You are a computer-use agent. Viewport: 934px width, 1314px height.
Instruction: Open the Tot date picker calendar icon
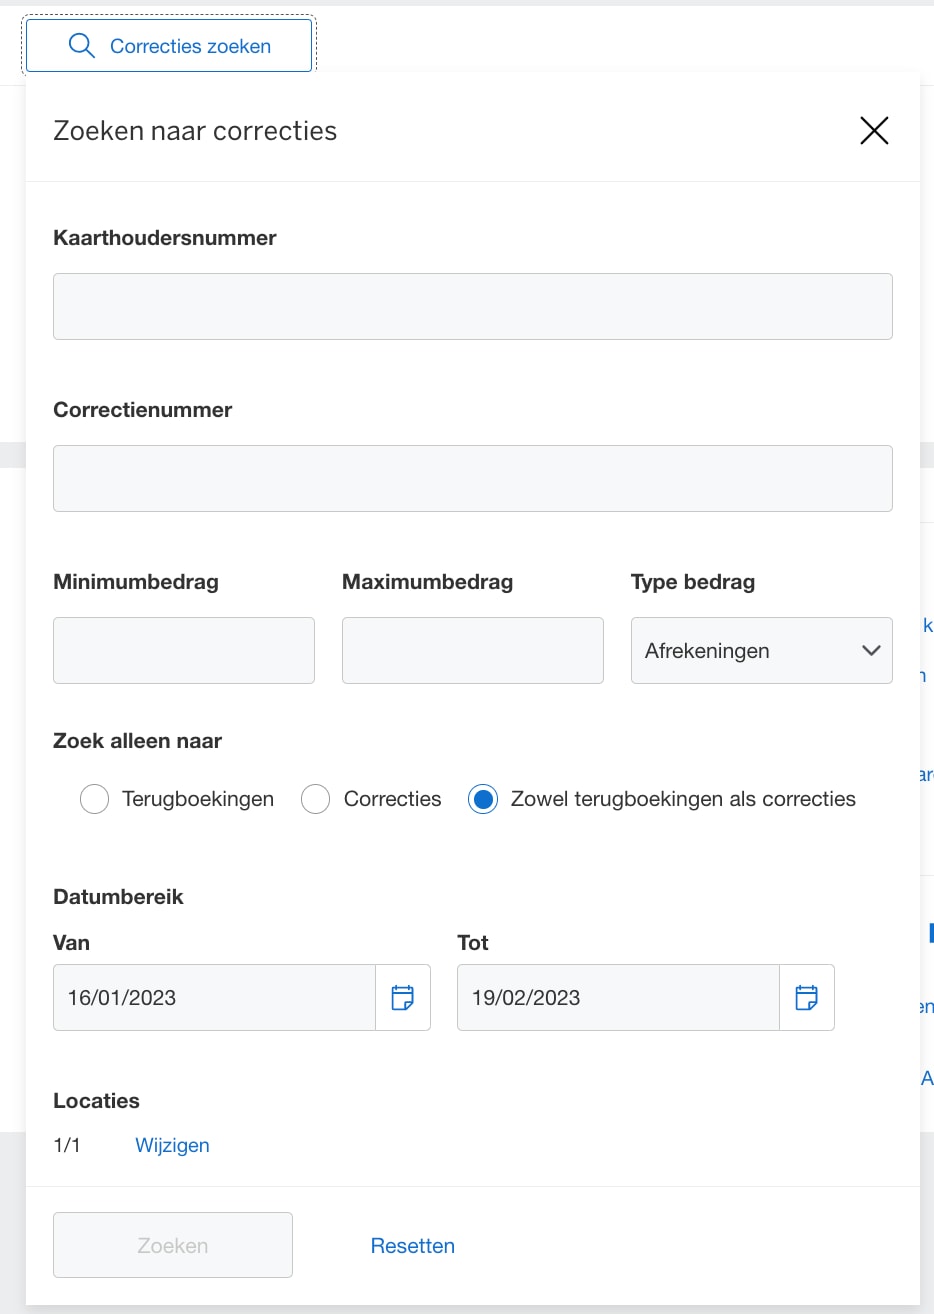807,997
